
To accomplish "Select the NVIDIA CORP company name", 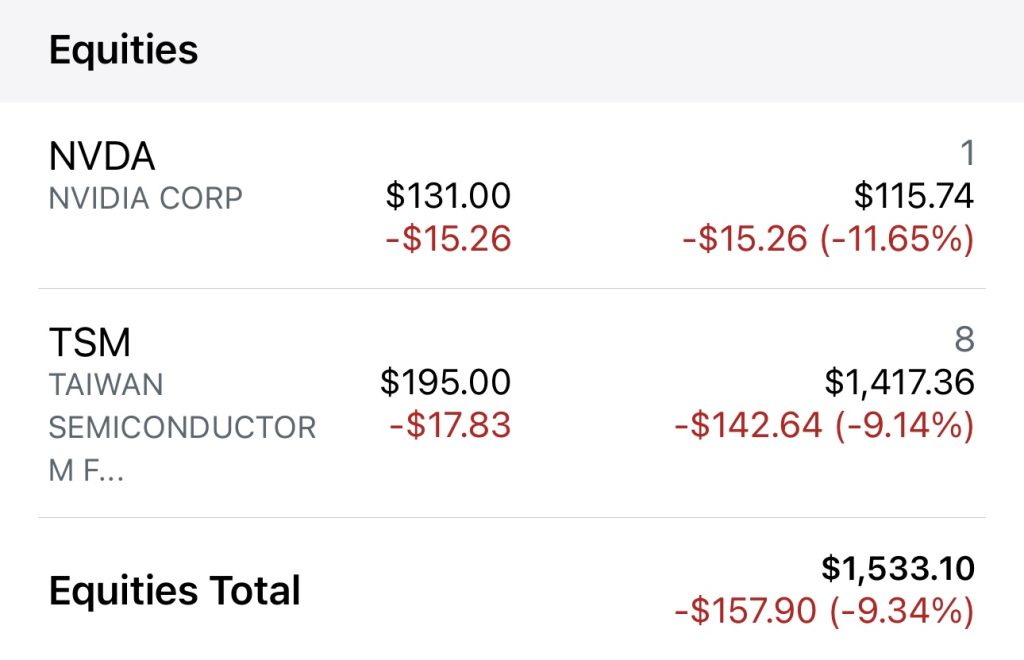I will click(x=146, y=198).
